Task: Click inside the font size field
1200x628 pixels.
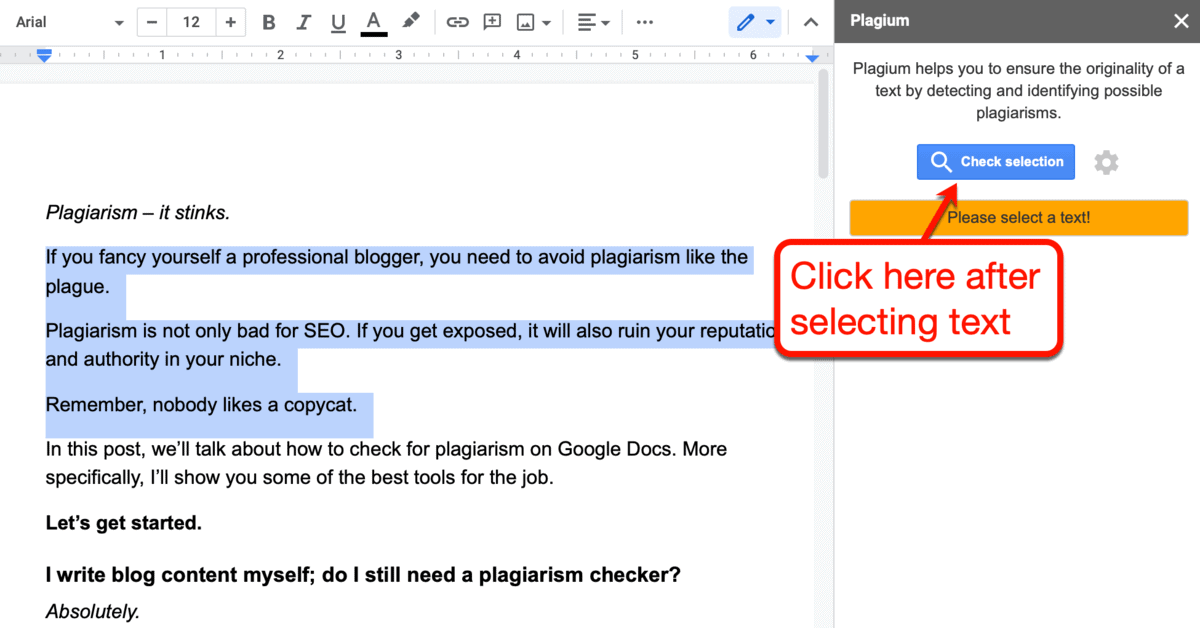Action: tap(190, 21)
